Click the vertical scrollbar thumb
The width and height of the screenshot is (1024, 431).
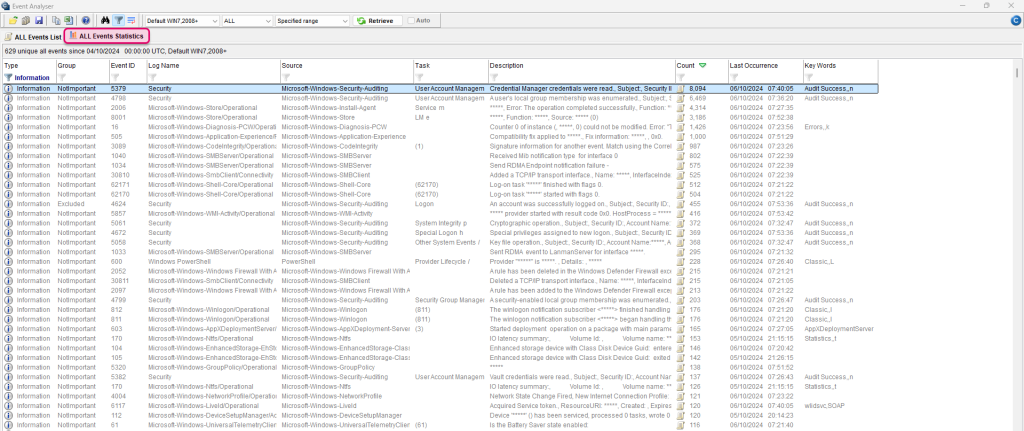tap(1017, 72)
